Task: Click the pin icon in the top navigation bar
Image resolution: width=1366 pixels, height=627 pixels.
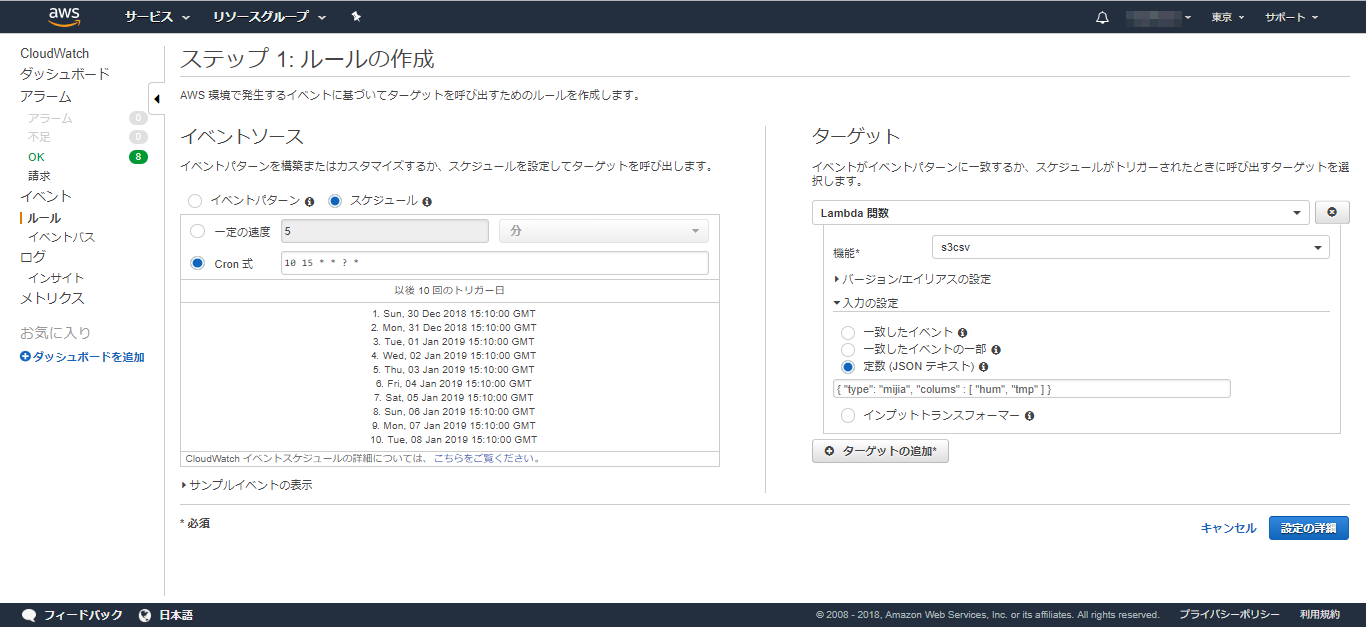Action: [x=355, y=16]
